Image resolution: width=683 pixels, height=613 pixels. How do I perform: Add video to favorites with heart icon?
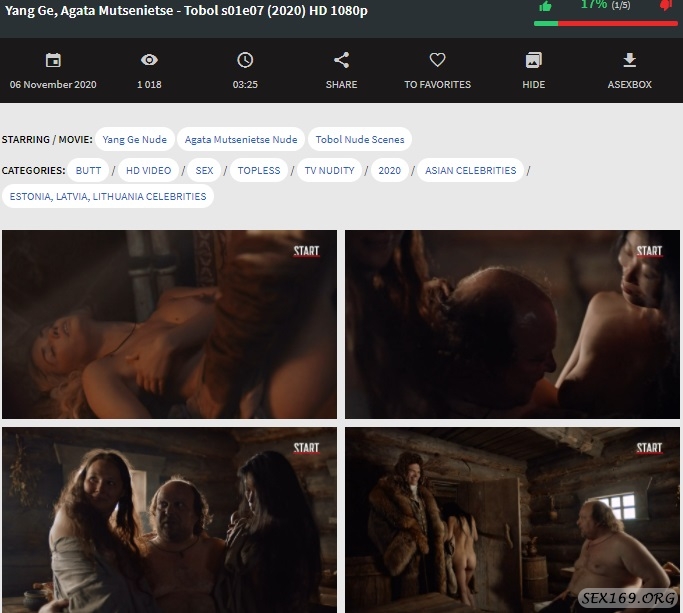(437, 60)
